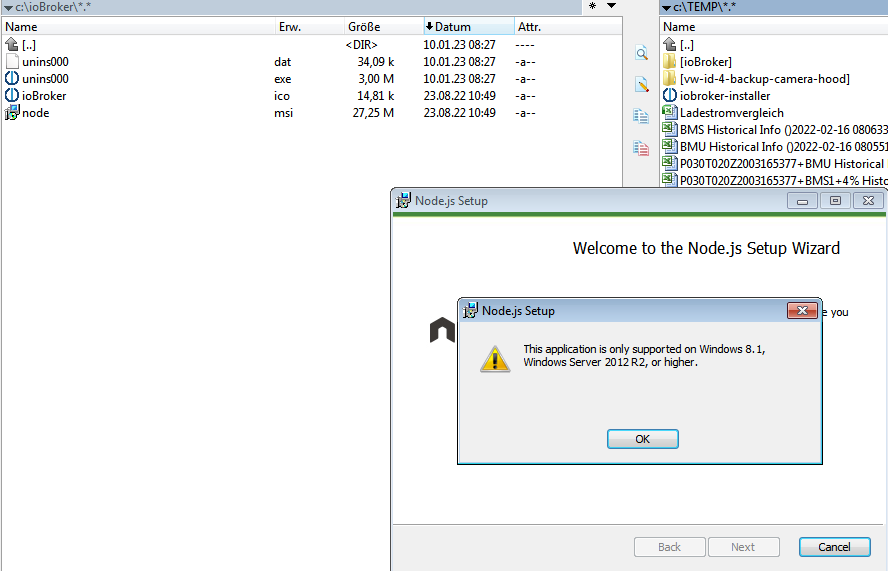This screenshot has width=888, height=571.
Task: Sort left panel by Name column
Action: click(x=139, y=27)
